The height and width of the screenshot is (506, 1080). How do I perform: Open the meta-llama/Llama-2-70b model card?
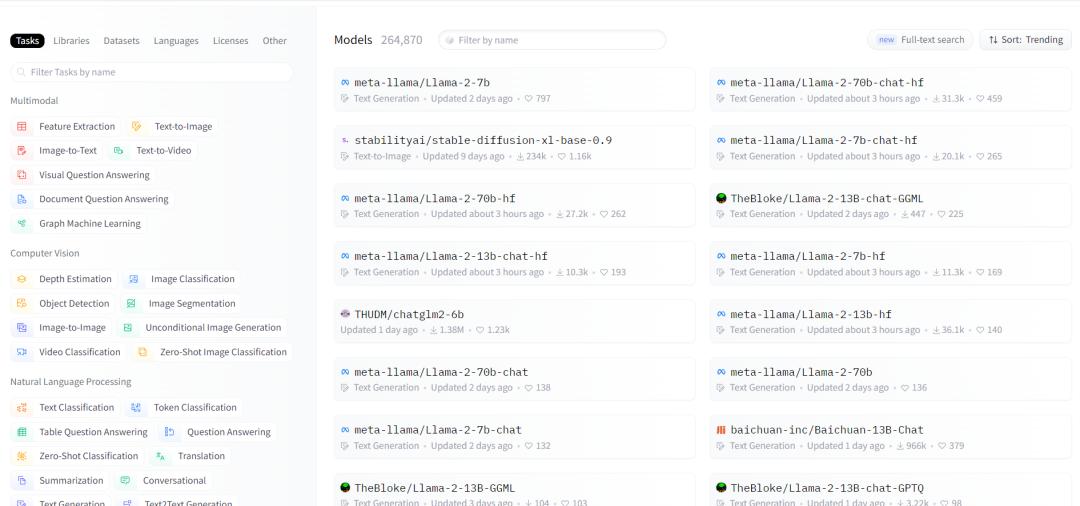tap(891, 379)
